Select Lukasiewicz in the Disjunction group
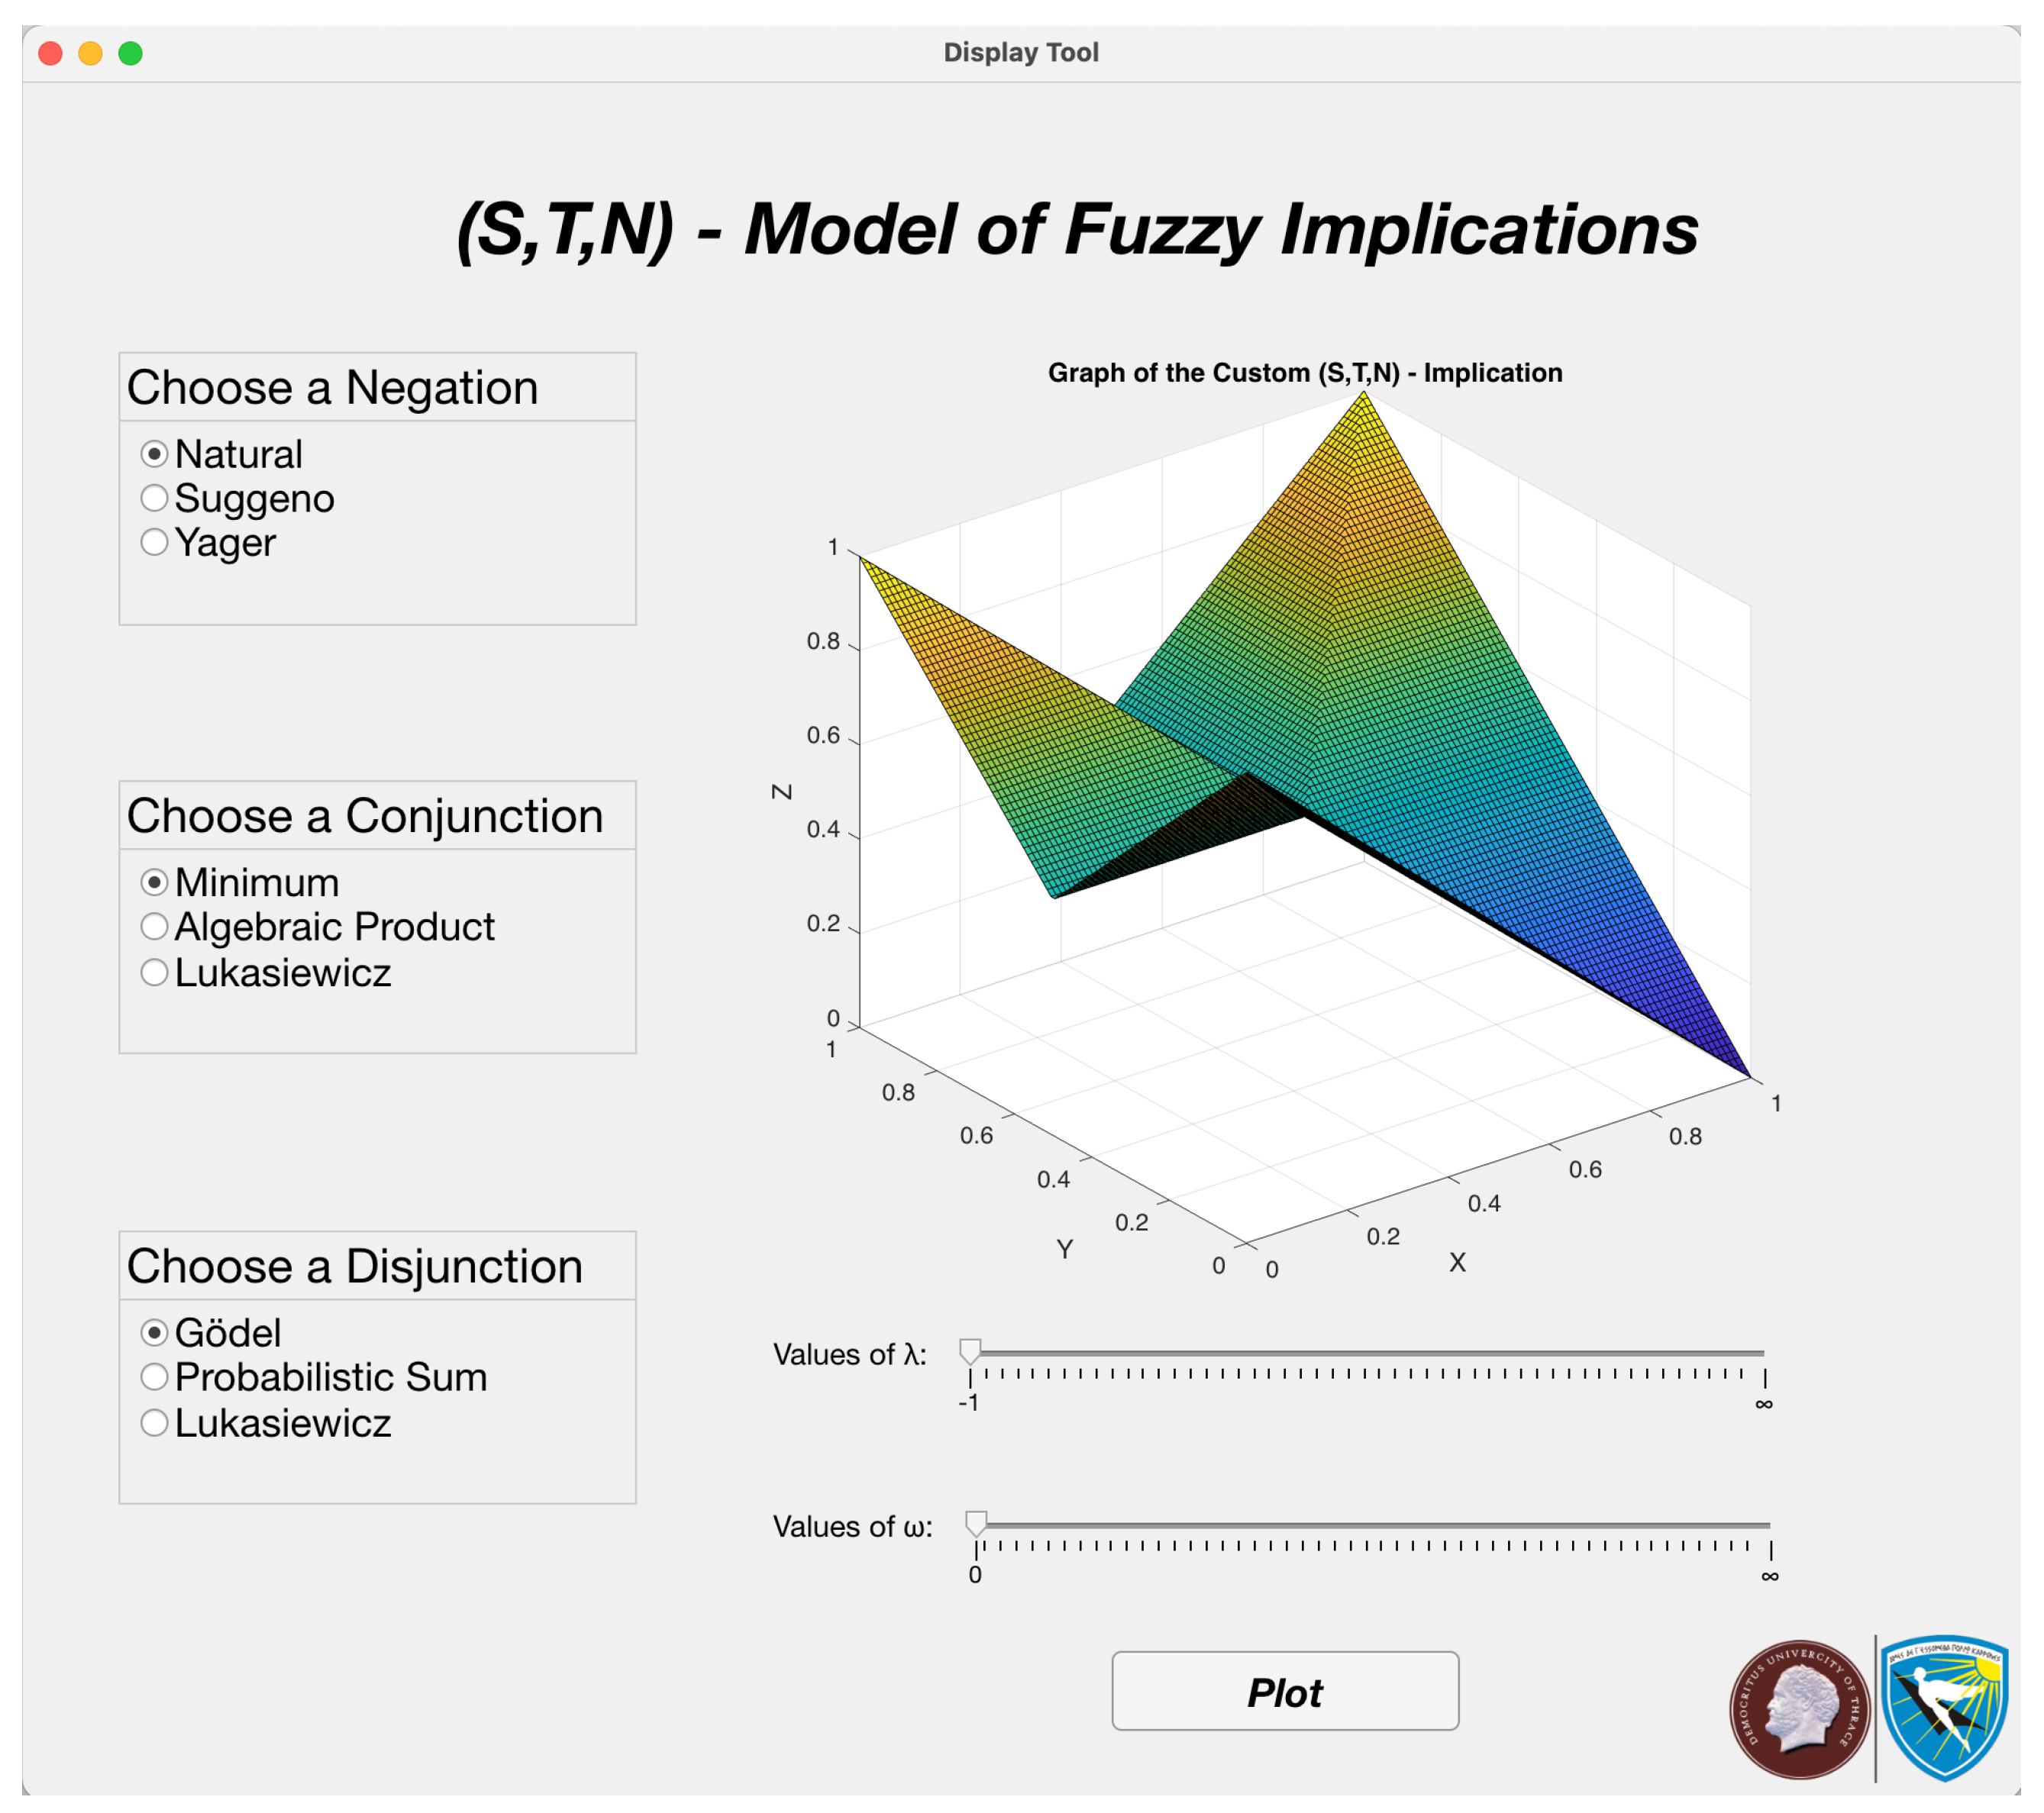 point(154,1422)
